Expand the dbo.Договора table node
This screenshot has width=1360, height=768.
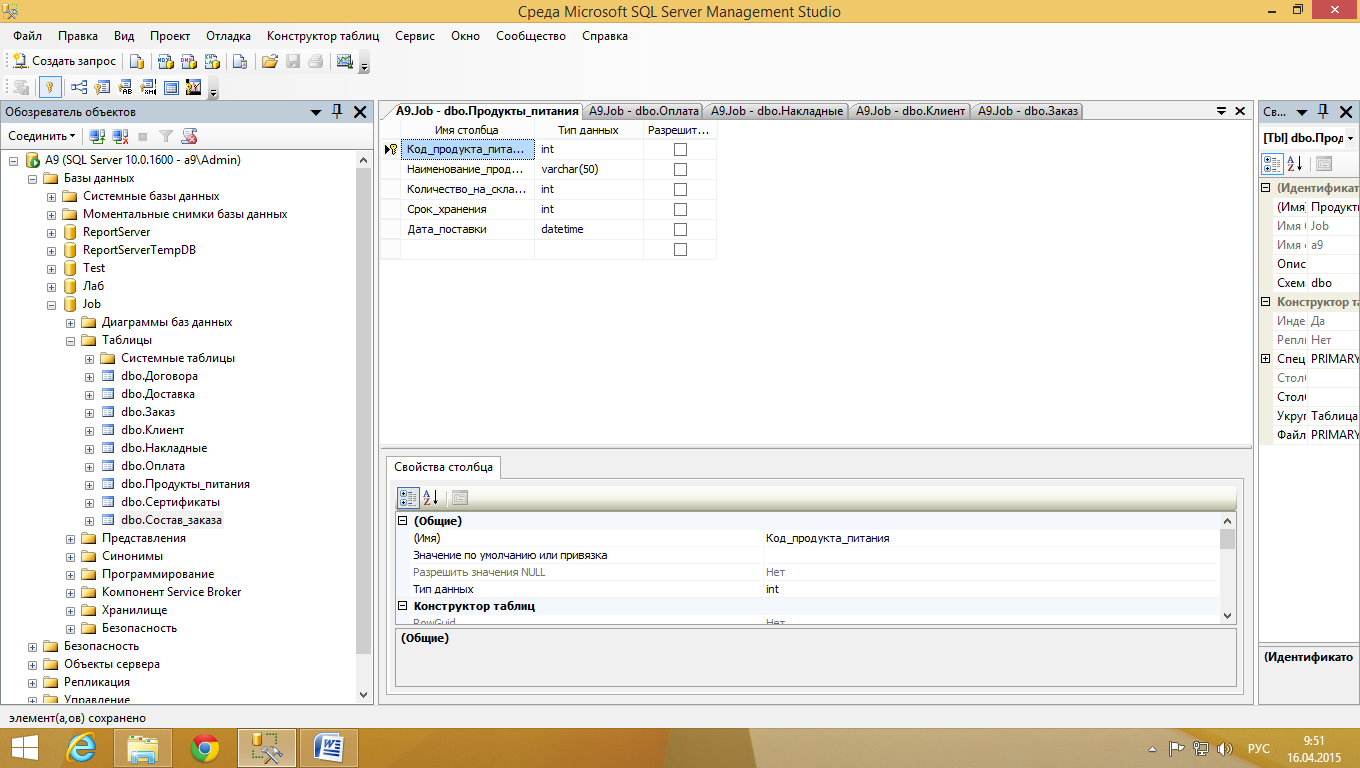pos(89,376)
